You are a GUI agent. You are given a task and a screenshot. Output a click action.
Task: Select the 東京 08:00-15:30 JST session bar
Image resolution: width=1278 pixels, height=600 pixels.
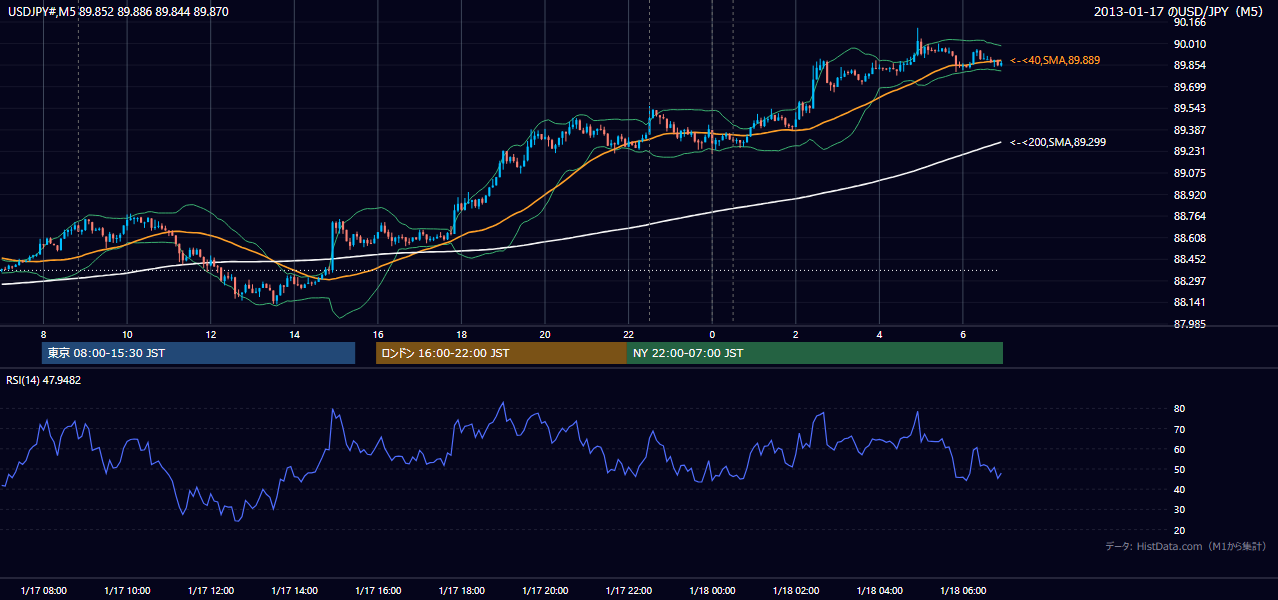tap(198, 353)
